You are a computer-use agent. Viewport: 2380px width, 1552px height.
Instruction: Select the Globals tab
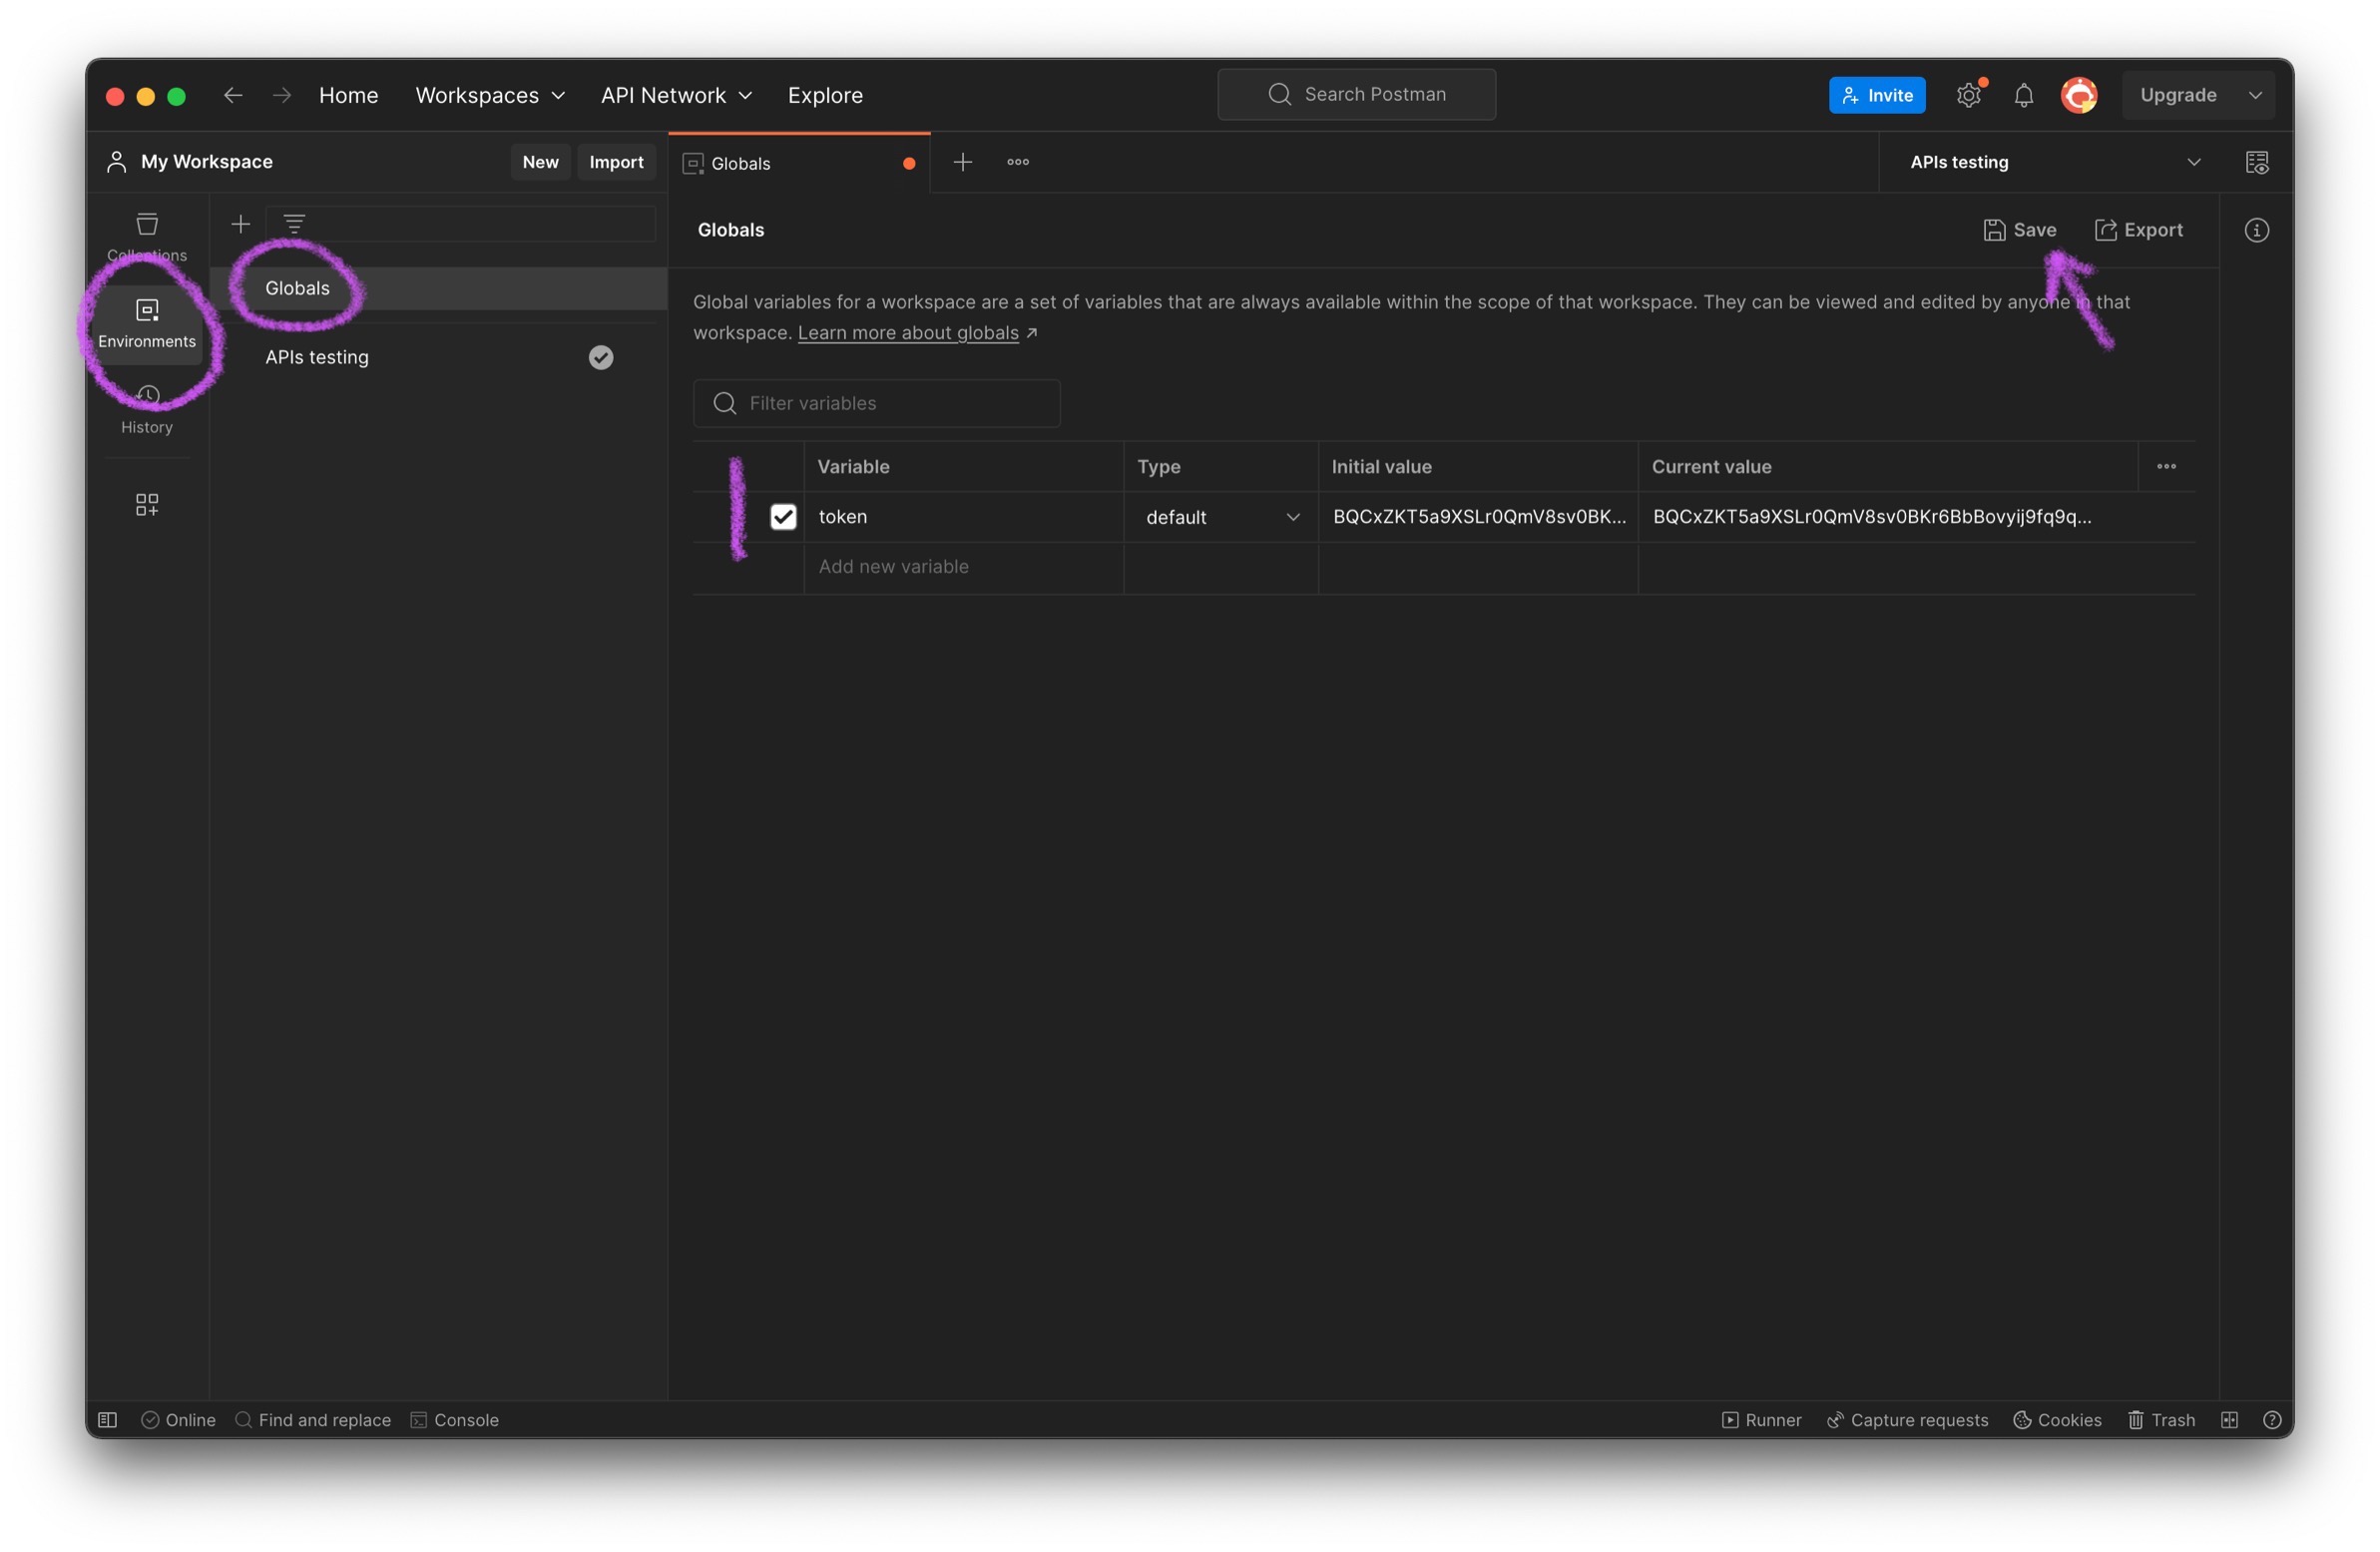point(741,162)
